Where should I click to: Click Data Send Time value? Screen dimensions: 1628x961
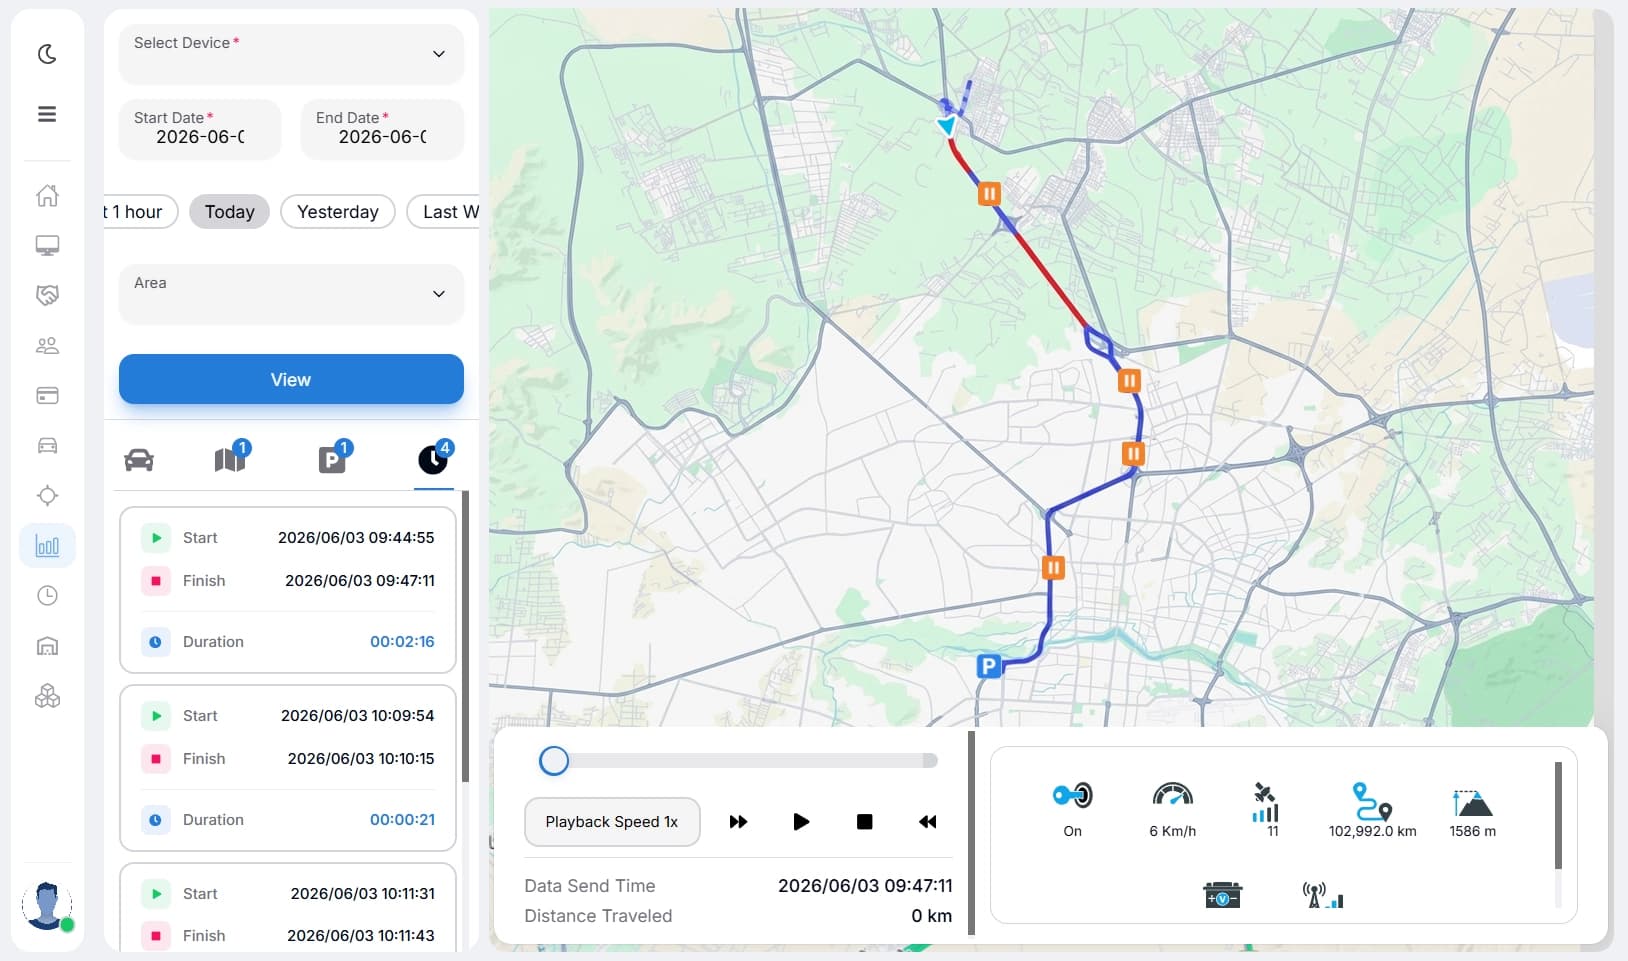click(865, 886)
